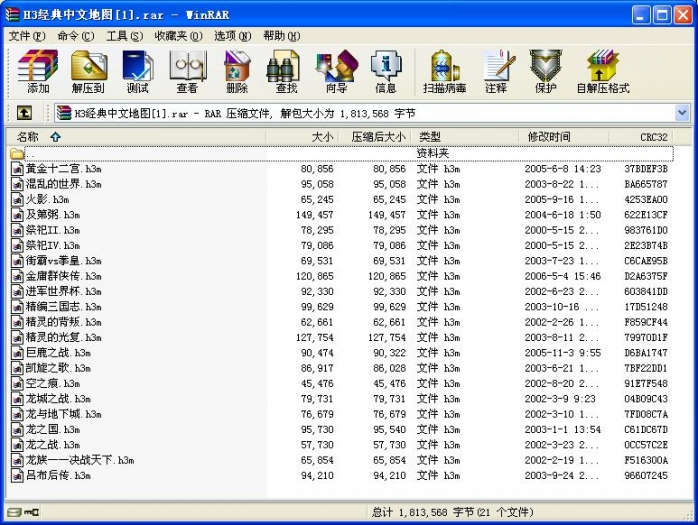698x525 pixels.
Task: Sort by 大小 column header
Action: [303, 137]
